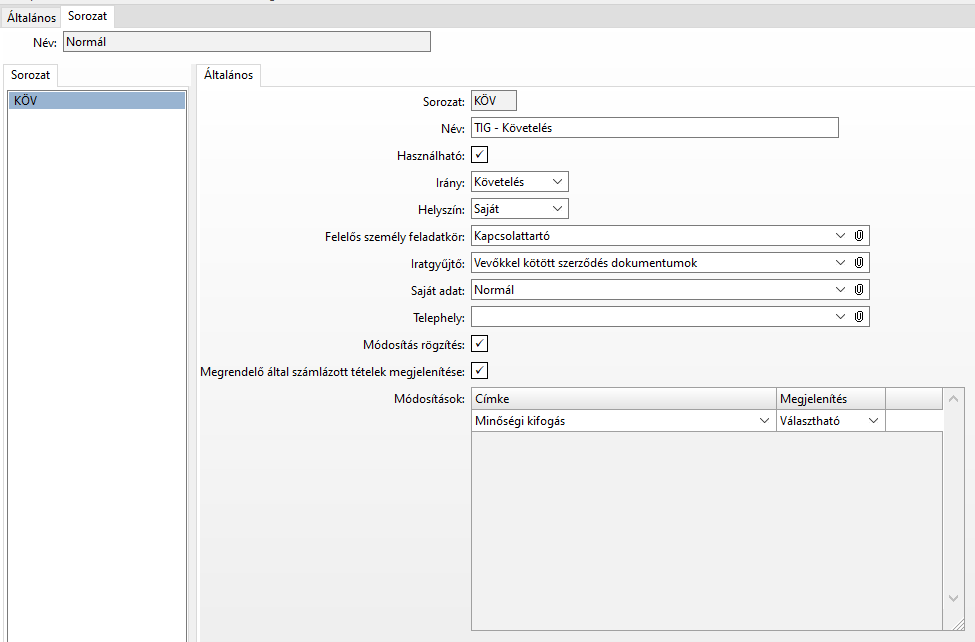Expand the Helyszín dropdown

coord(557,209)
